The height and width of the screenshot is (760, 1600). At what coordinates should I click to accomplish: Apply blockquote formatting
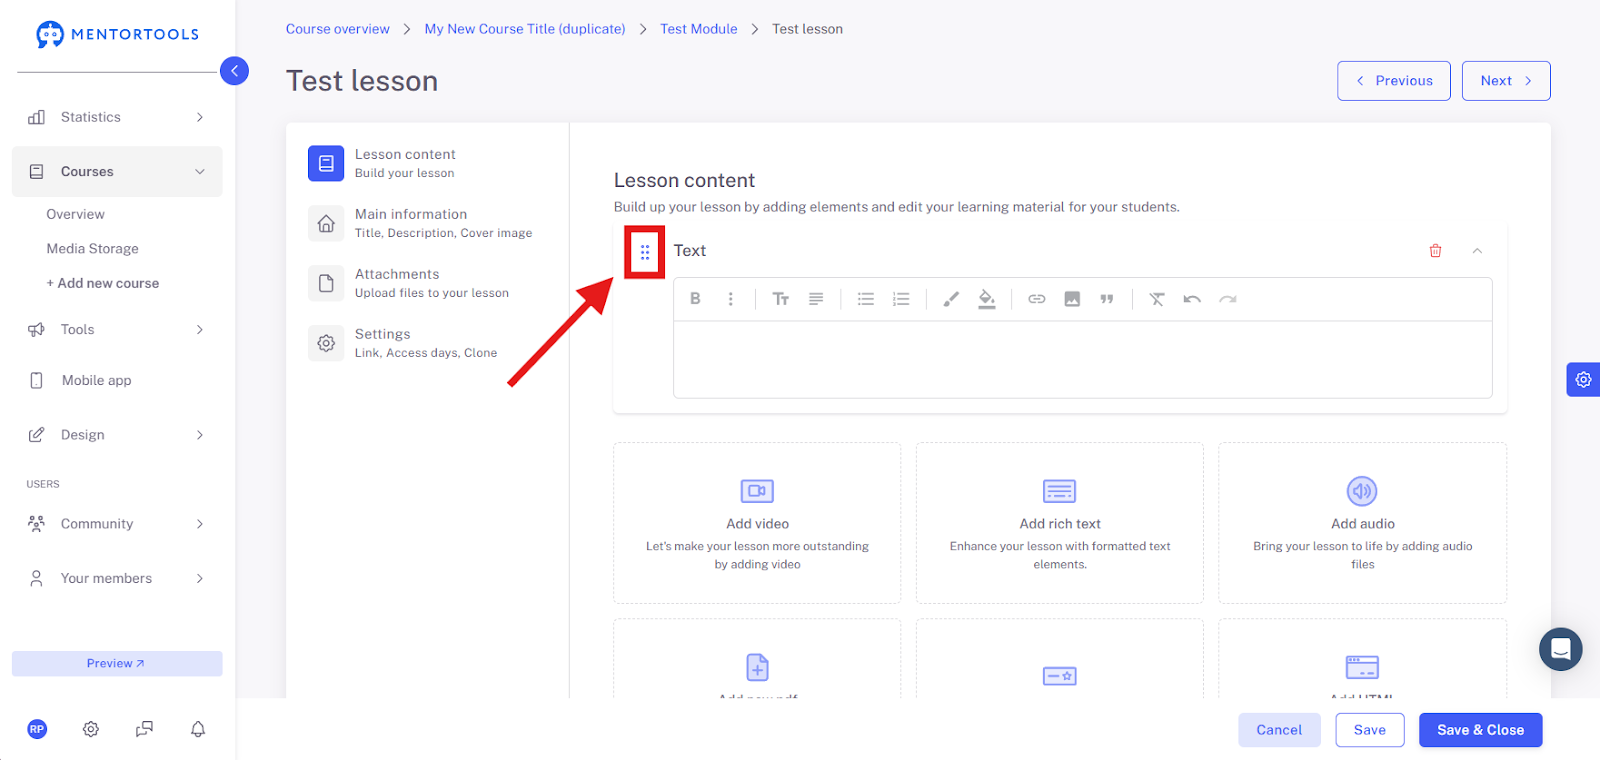(x=1107, y=299)
